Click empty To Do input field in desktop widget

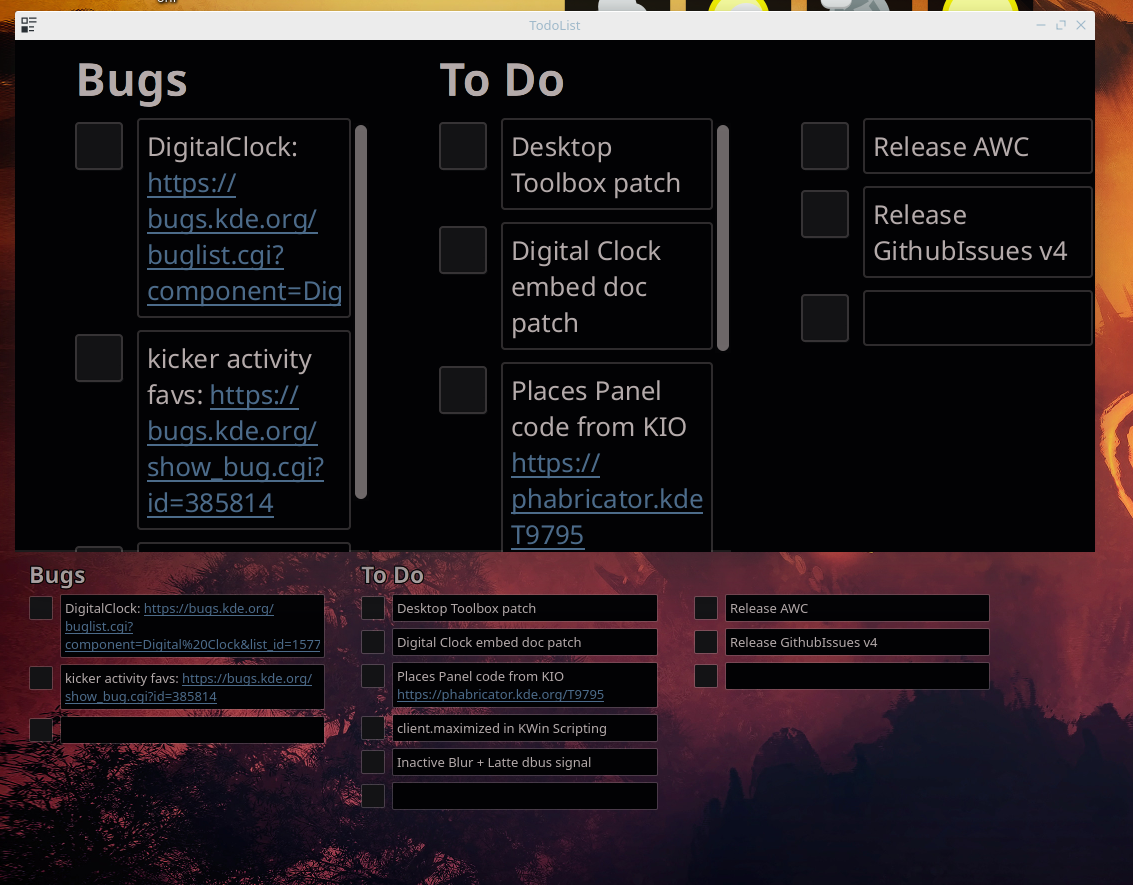525,796
